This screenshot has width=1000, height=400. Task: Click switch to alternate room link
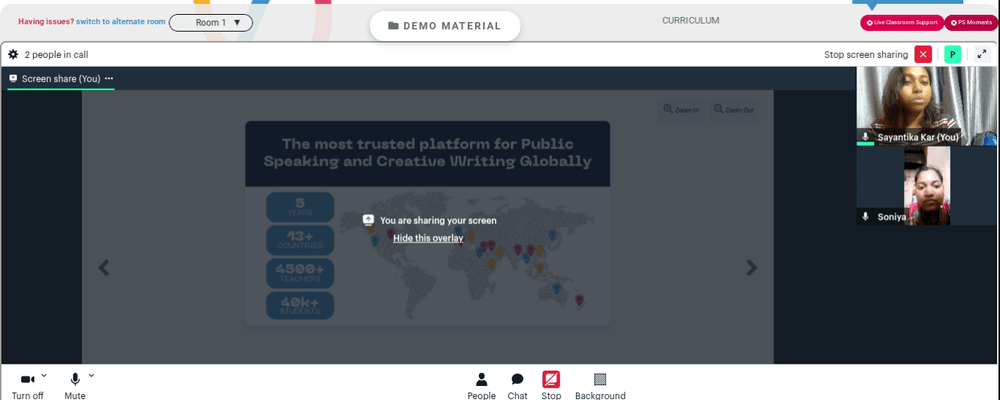click(x=121, y=22)
